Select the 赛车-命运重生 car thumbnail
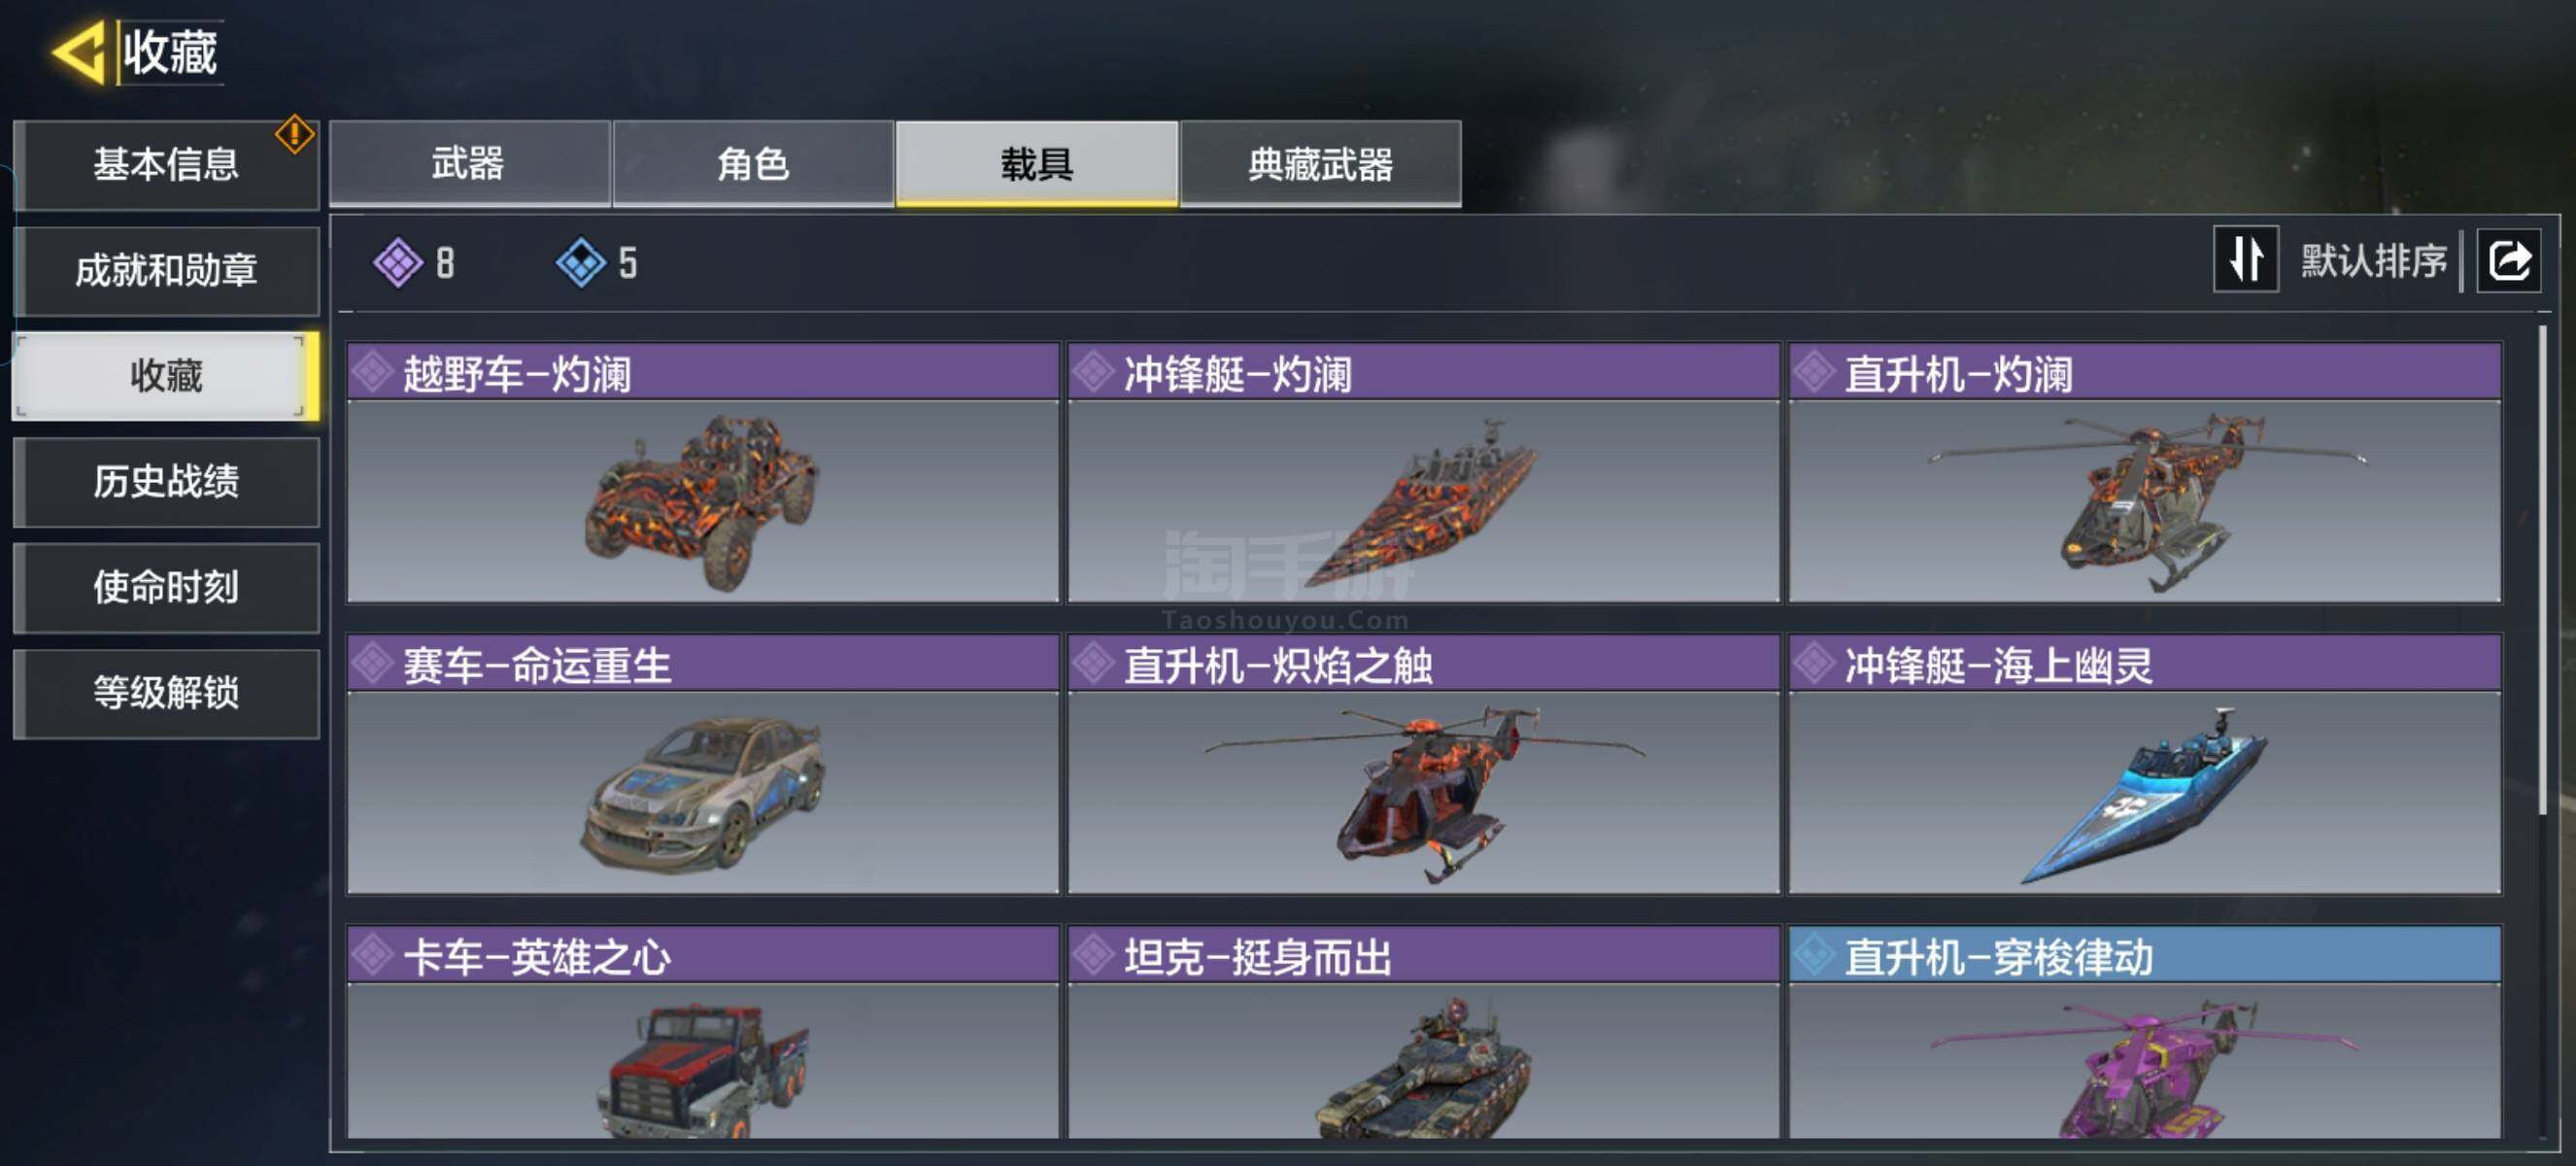Image resolution: width=2576 pixels, height=1166 pixels. (702, 792)
